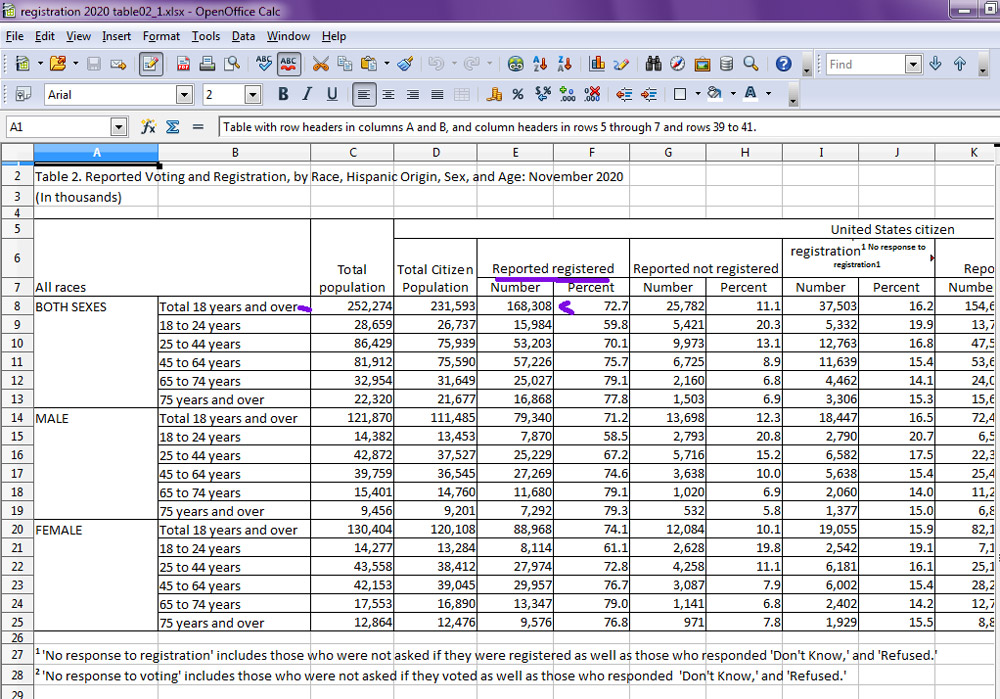The image size is (1000, 699).
Task: Click the Cut scissors icon
Action: coord(320,64)
